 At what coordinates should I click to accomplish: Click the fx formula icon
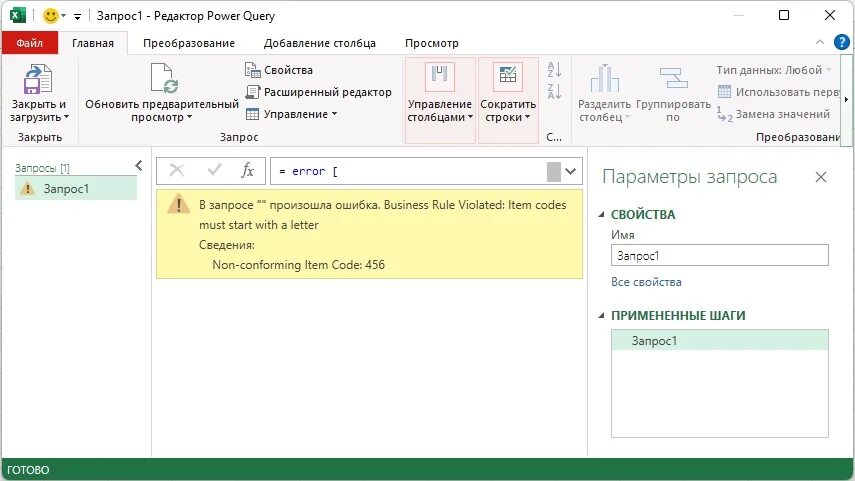pos(248,171)
